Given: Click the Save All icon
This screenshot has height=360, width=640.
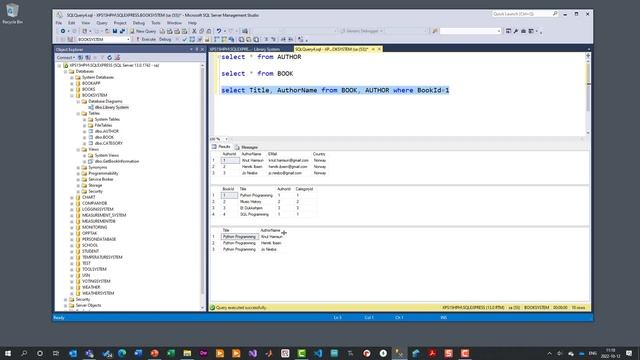Looking at the screenshot, I should click(122, 31).
